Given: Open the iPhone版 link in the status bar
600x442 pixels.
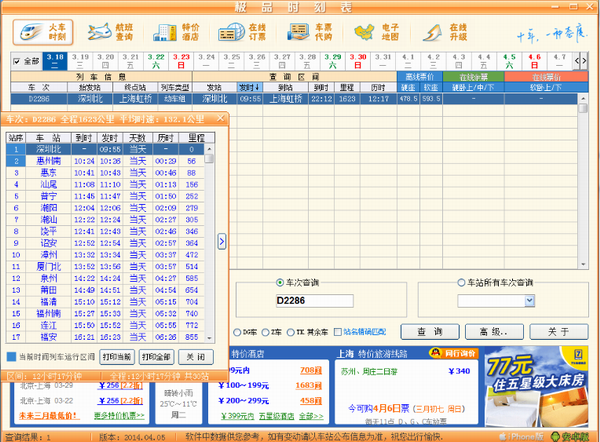Looking at the screenshot, I should (x=522, y=437).
